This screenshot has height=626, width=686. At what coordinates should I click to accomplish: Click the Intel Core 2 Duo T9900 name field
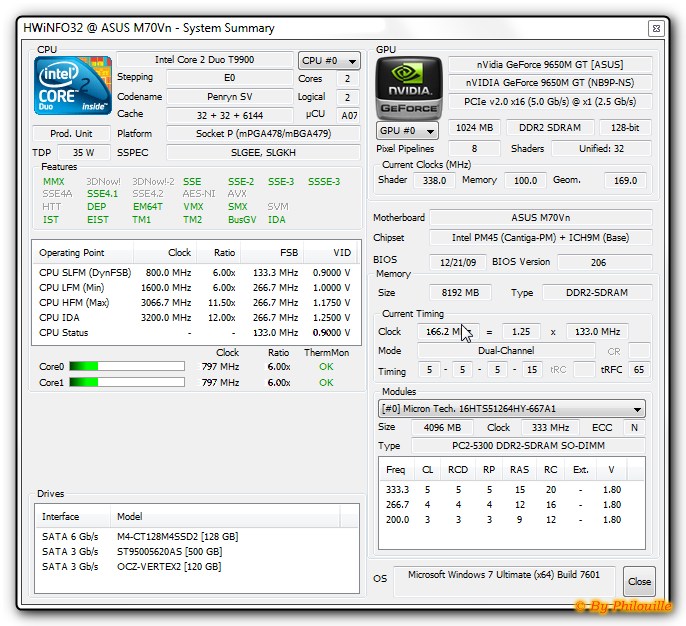point(204,60)
